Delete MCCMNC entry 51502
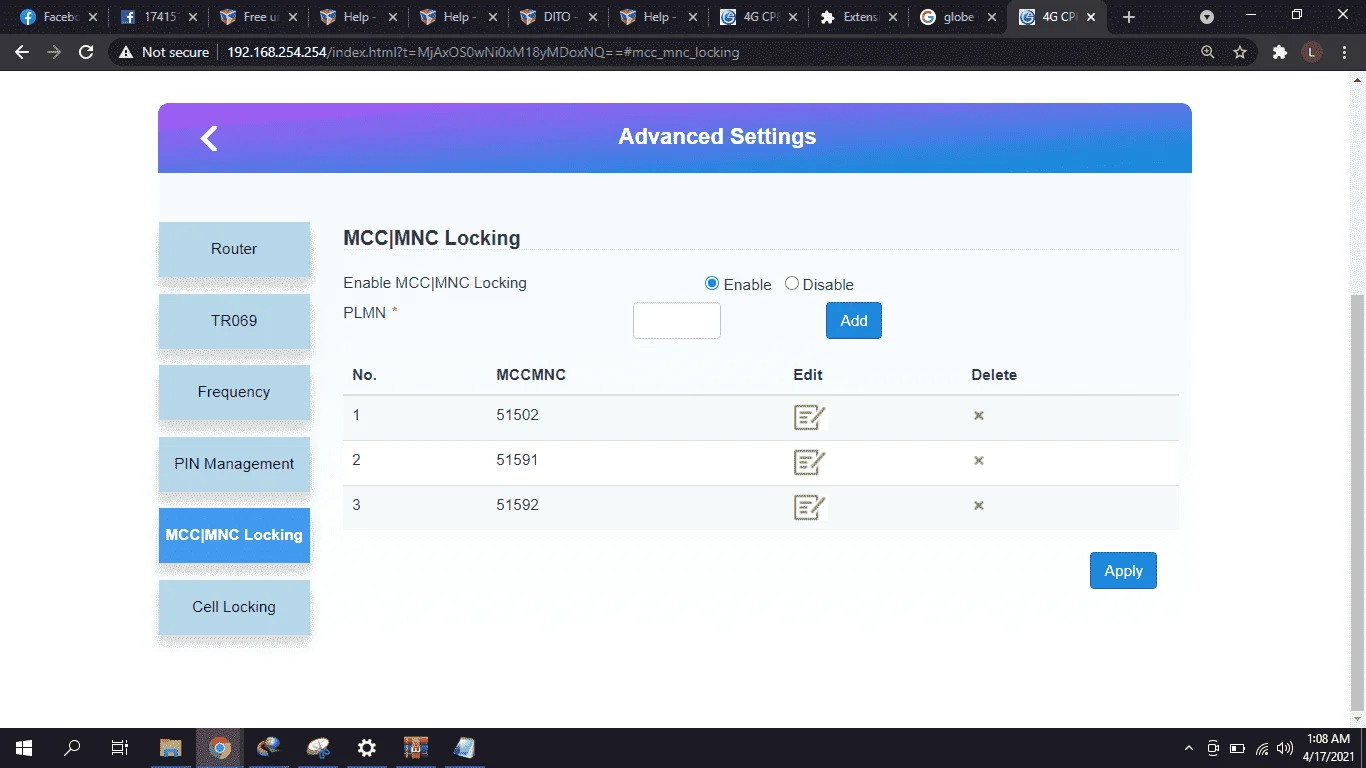The width and height of the screenshot is (1366, 768). click(x=979, y=415)
